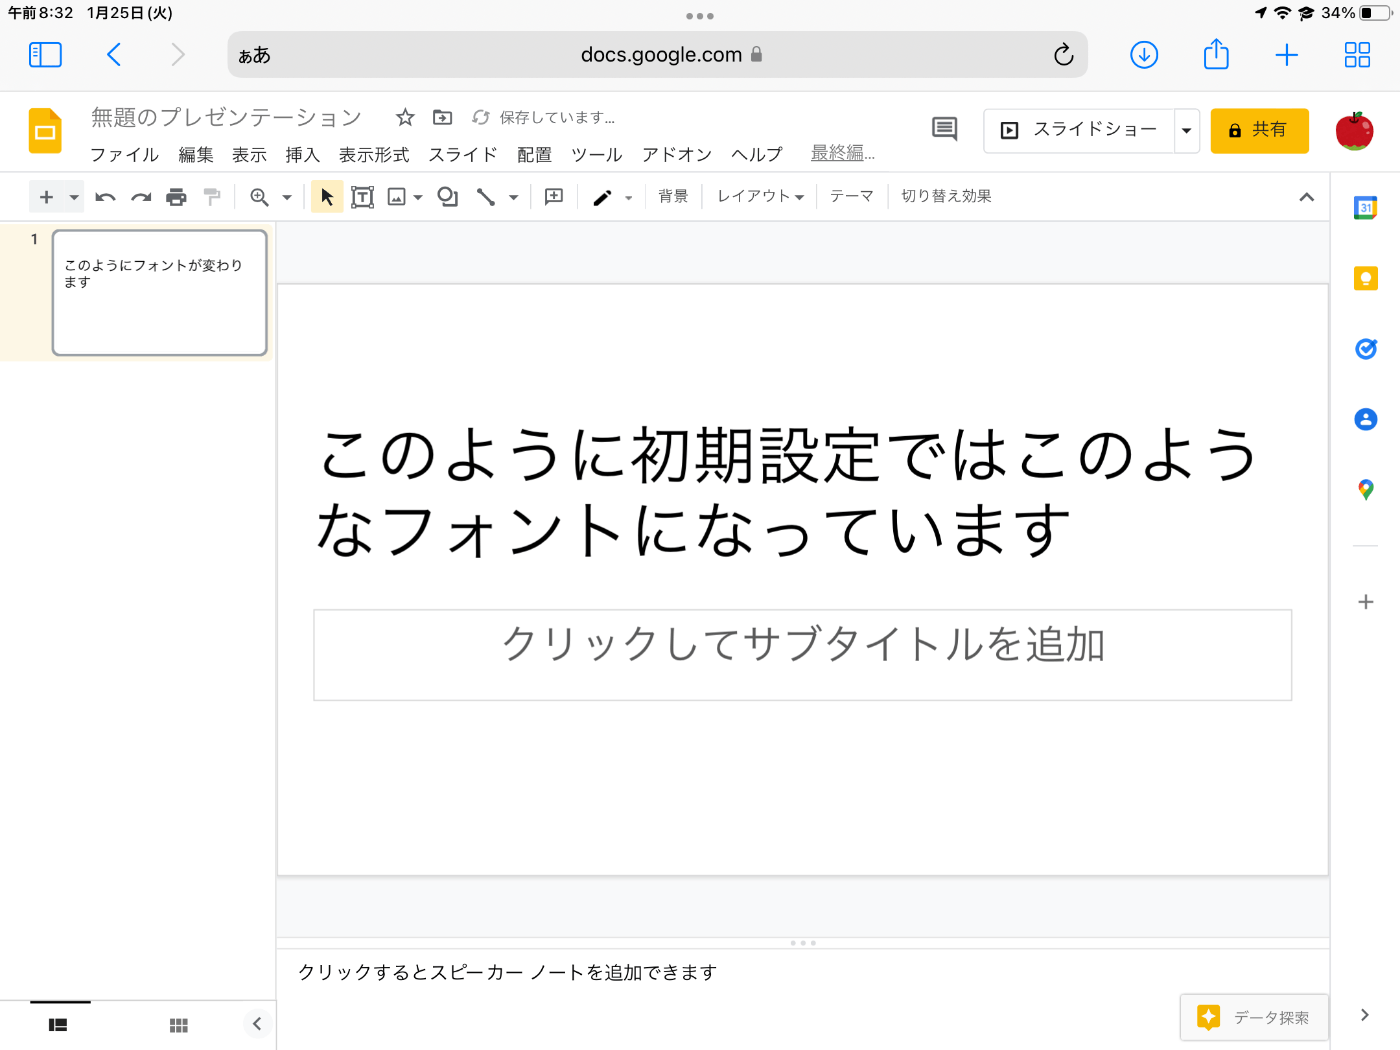Start the スライドショー presentation

1079,131
